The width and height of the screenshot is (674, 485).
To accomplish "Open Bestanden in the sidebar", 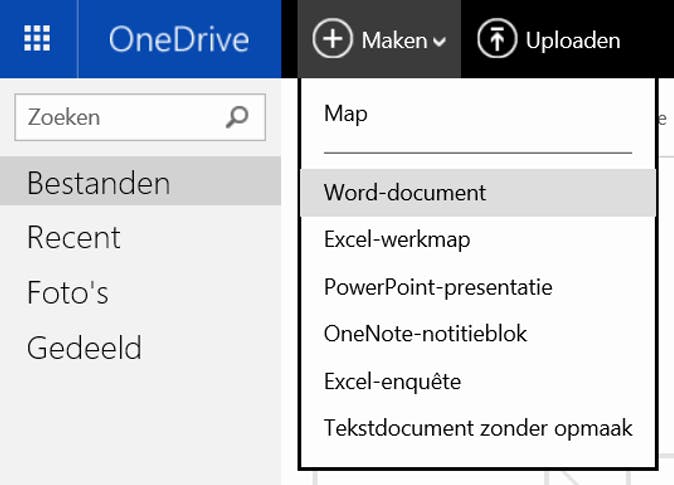I will pos(99,183).
